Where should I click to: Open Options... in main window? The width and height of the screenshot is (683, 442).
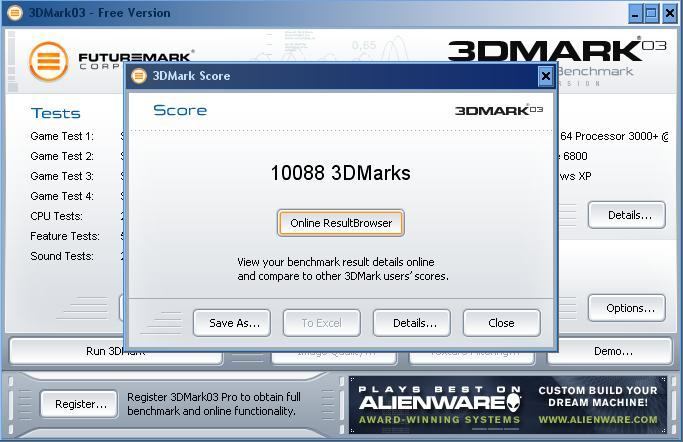(x=627, y=308)
